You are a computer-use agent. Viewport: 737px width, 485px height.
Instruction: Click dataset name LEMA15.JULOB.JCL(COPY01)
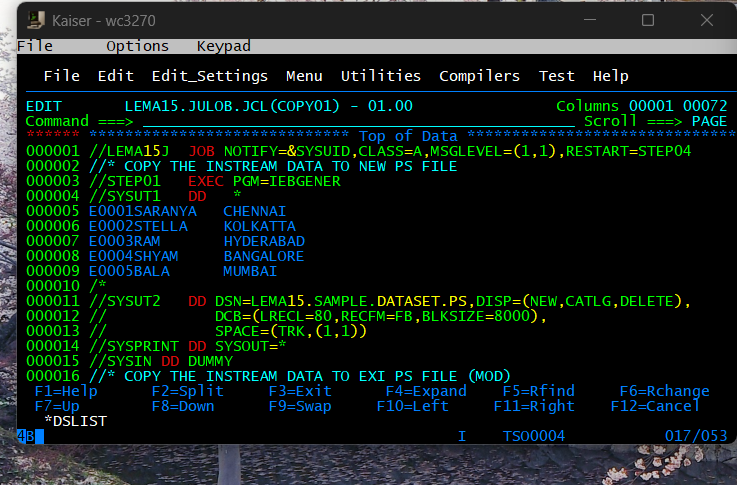[232, 106]
